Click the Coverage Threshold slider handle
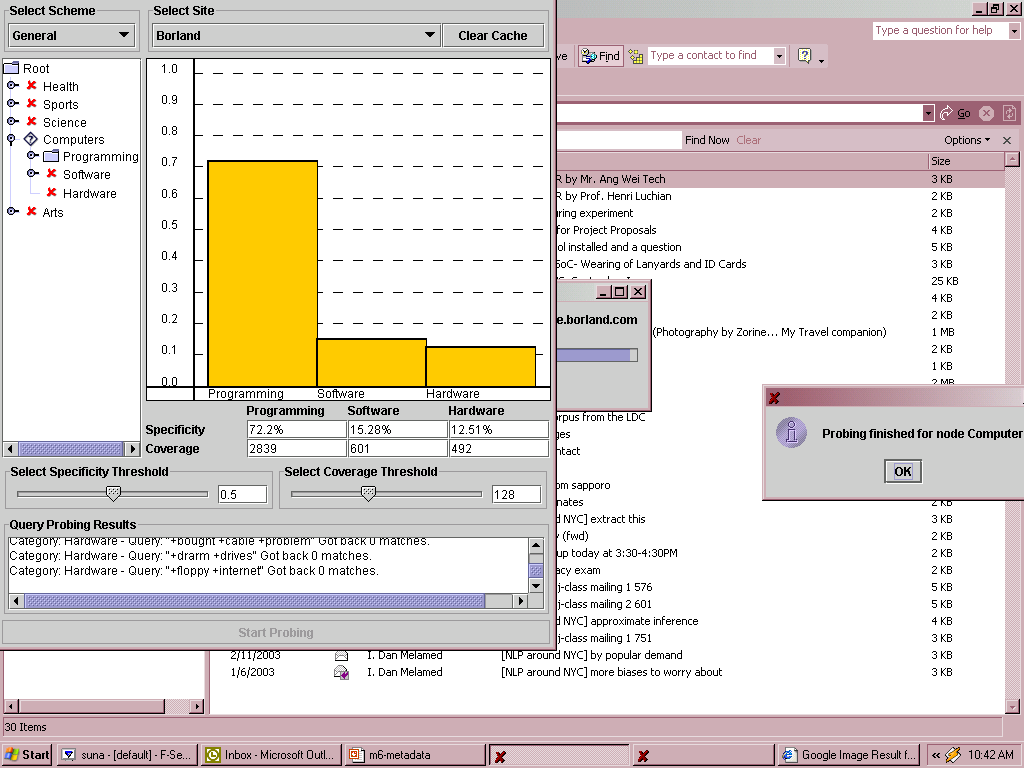Viewport: 1024px width, 768px height. 368,493
